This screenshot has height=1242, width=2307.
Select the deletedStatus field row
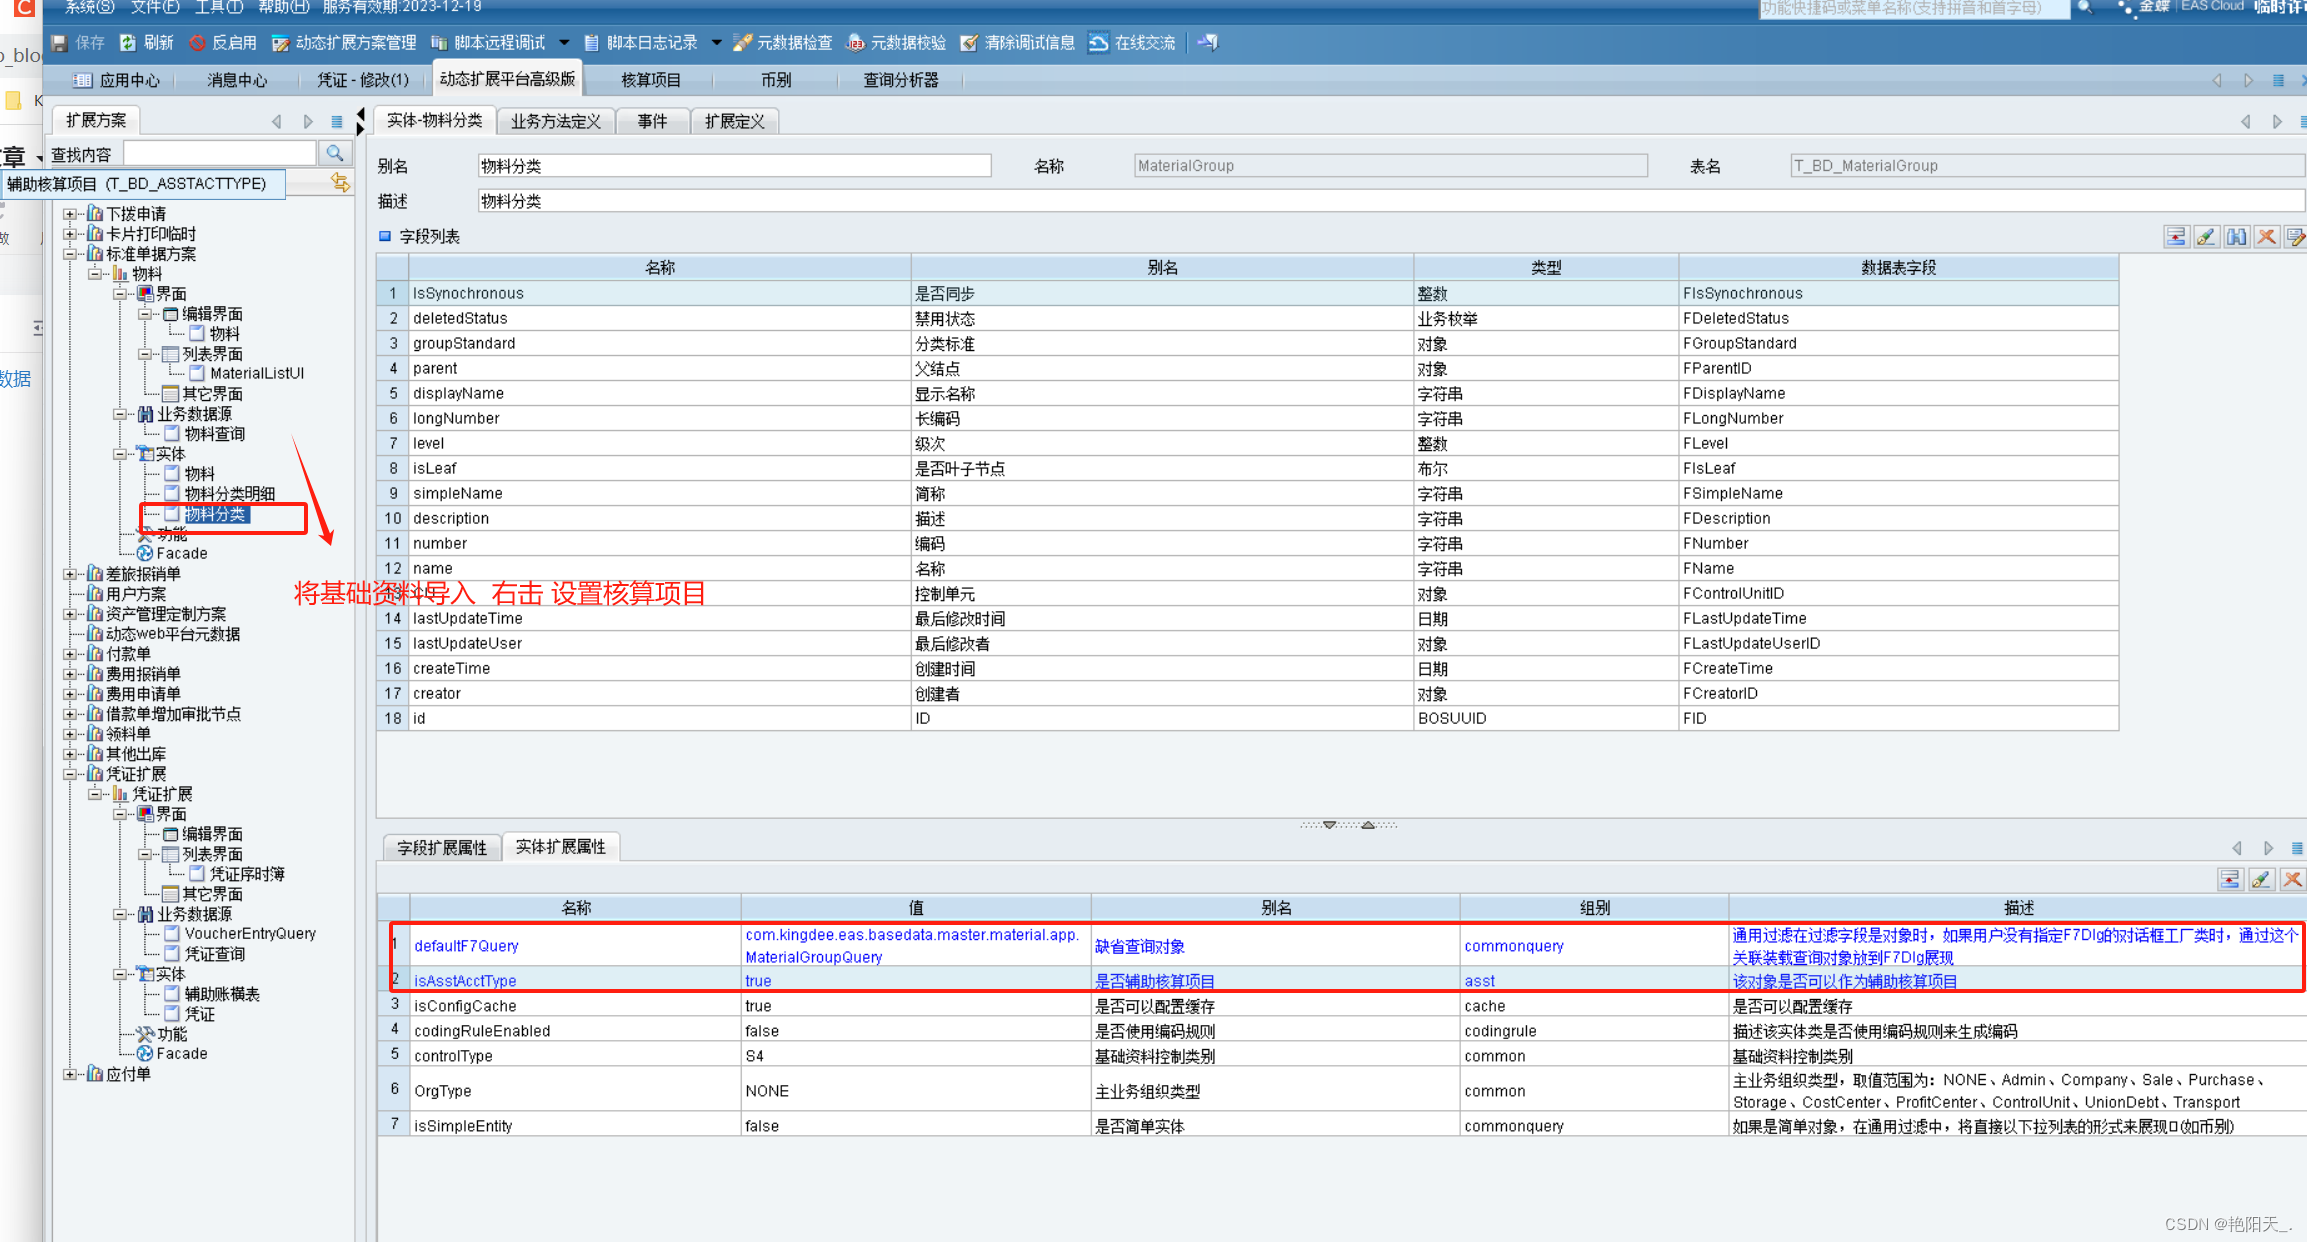tap(1247, 318)
